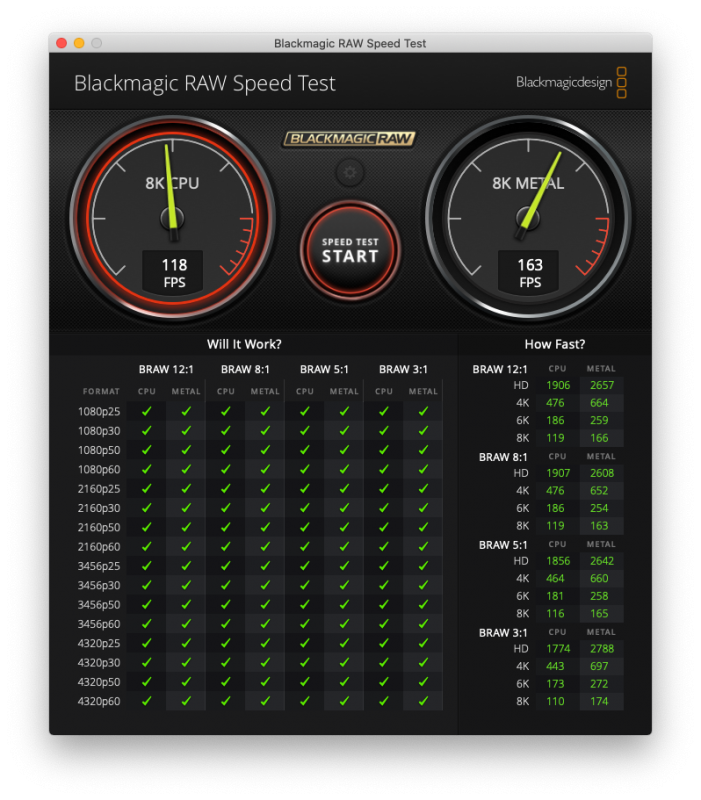The height and width of the screenshot is (800, 701).
Task: Click the 8K METAL gauge
Action: [x=528, y=219]
